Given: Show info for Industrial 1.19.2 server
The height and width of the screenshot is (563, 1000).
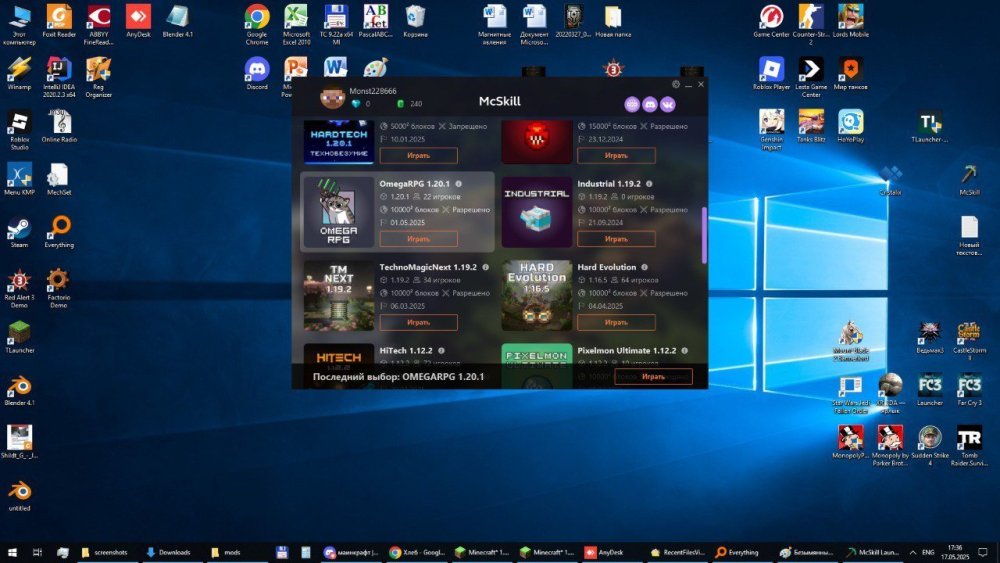Looking at the screenshot, I should pos(649,184).
